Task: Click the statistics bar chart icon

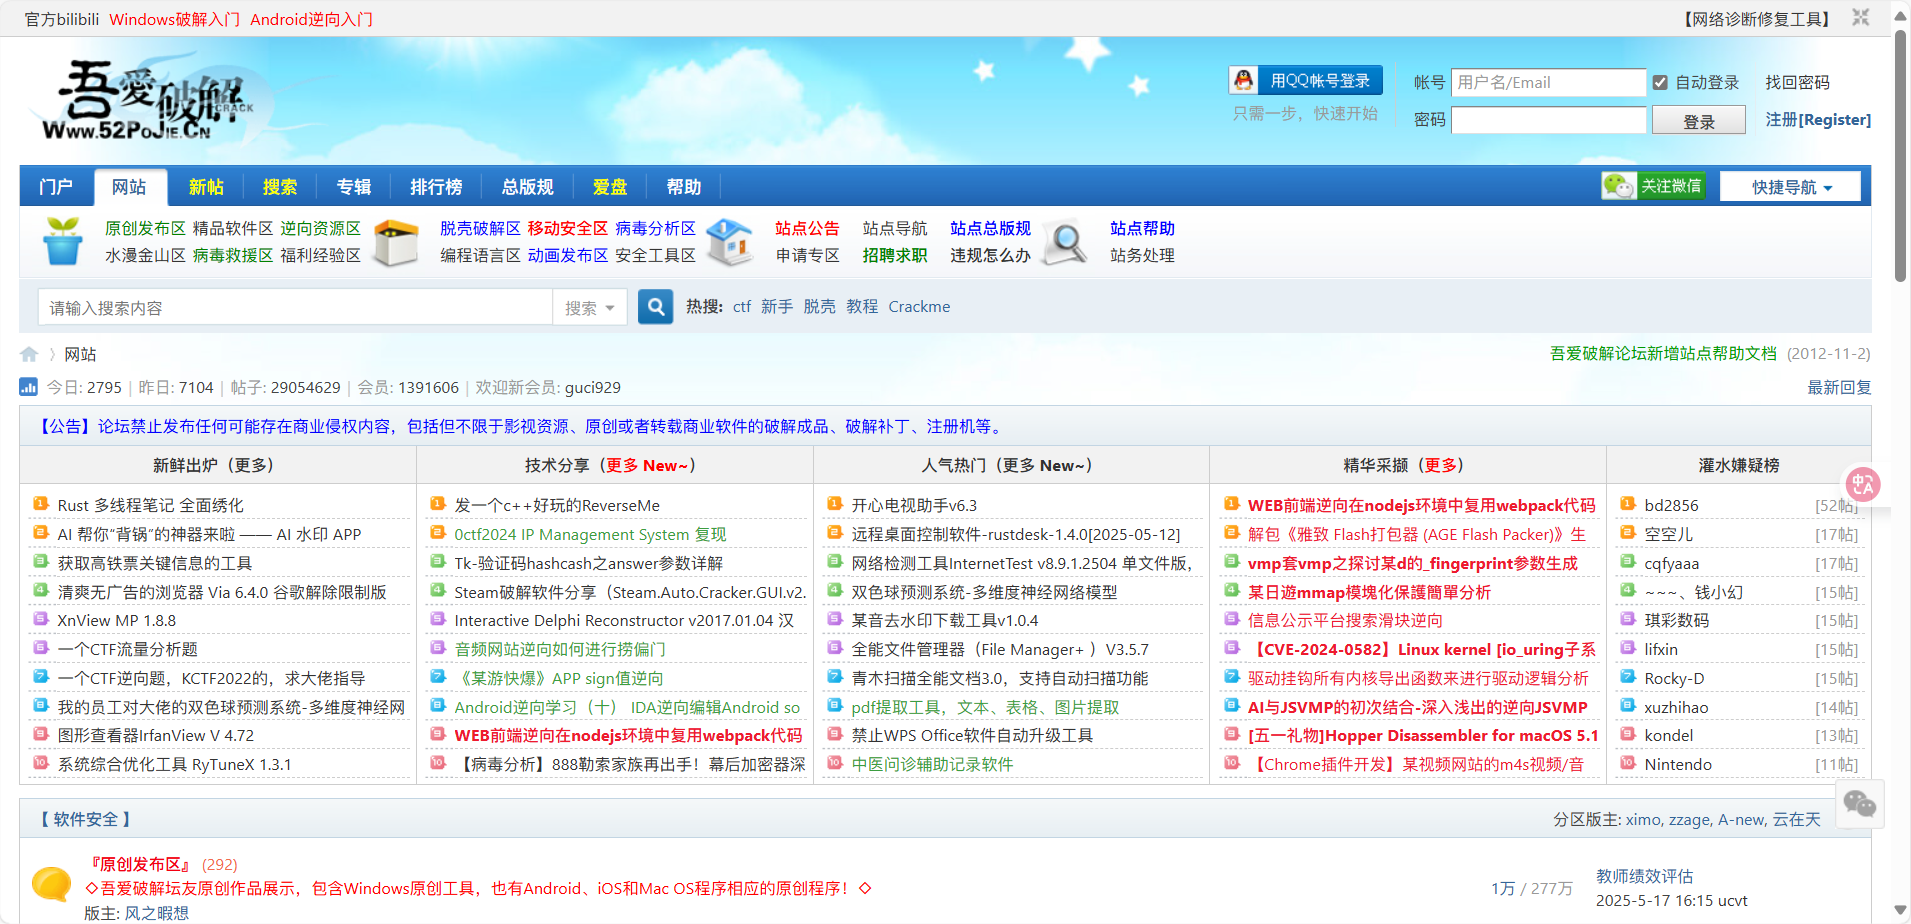Action: coord(28,387)
